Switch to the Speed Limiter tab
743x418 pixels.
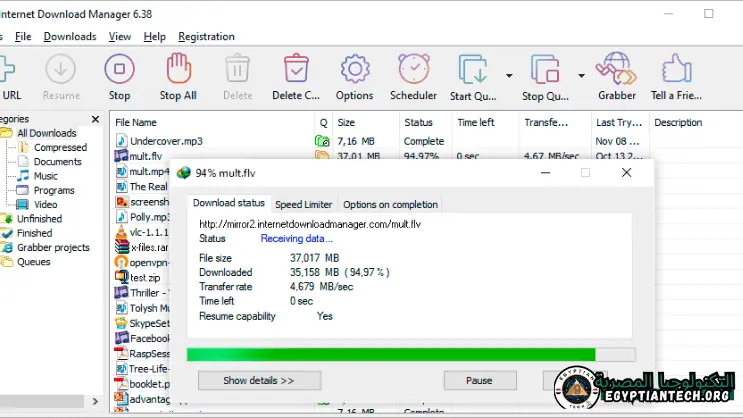pos(304,205)
